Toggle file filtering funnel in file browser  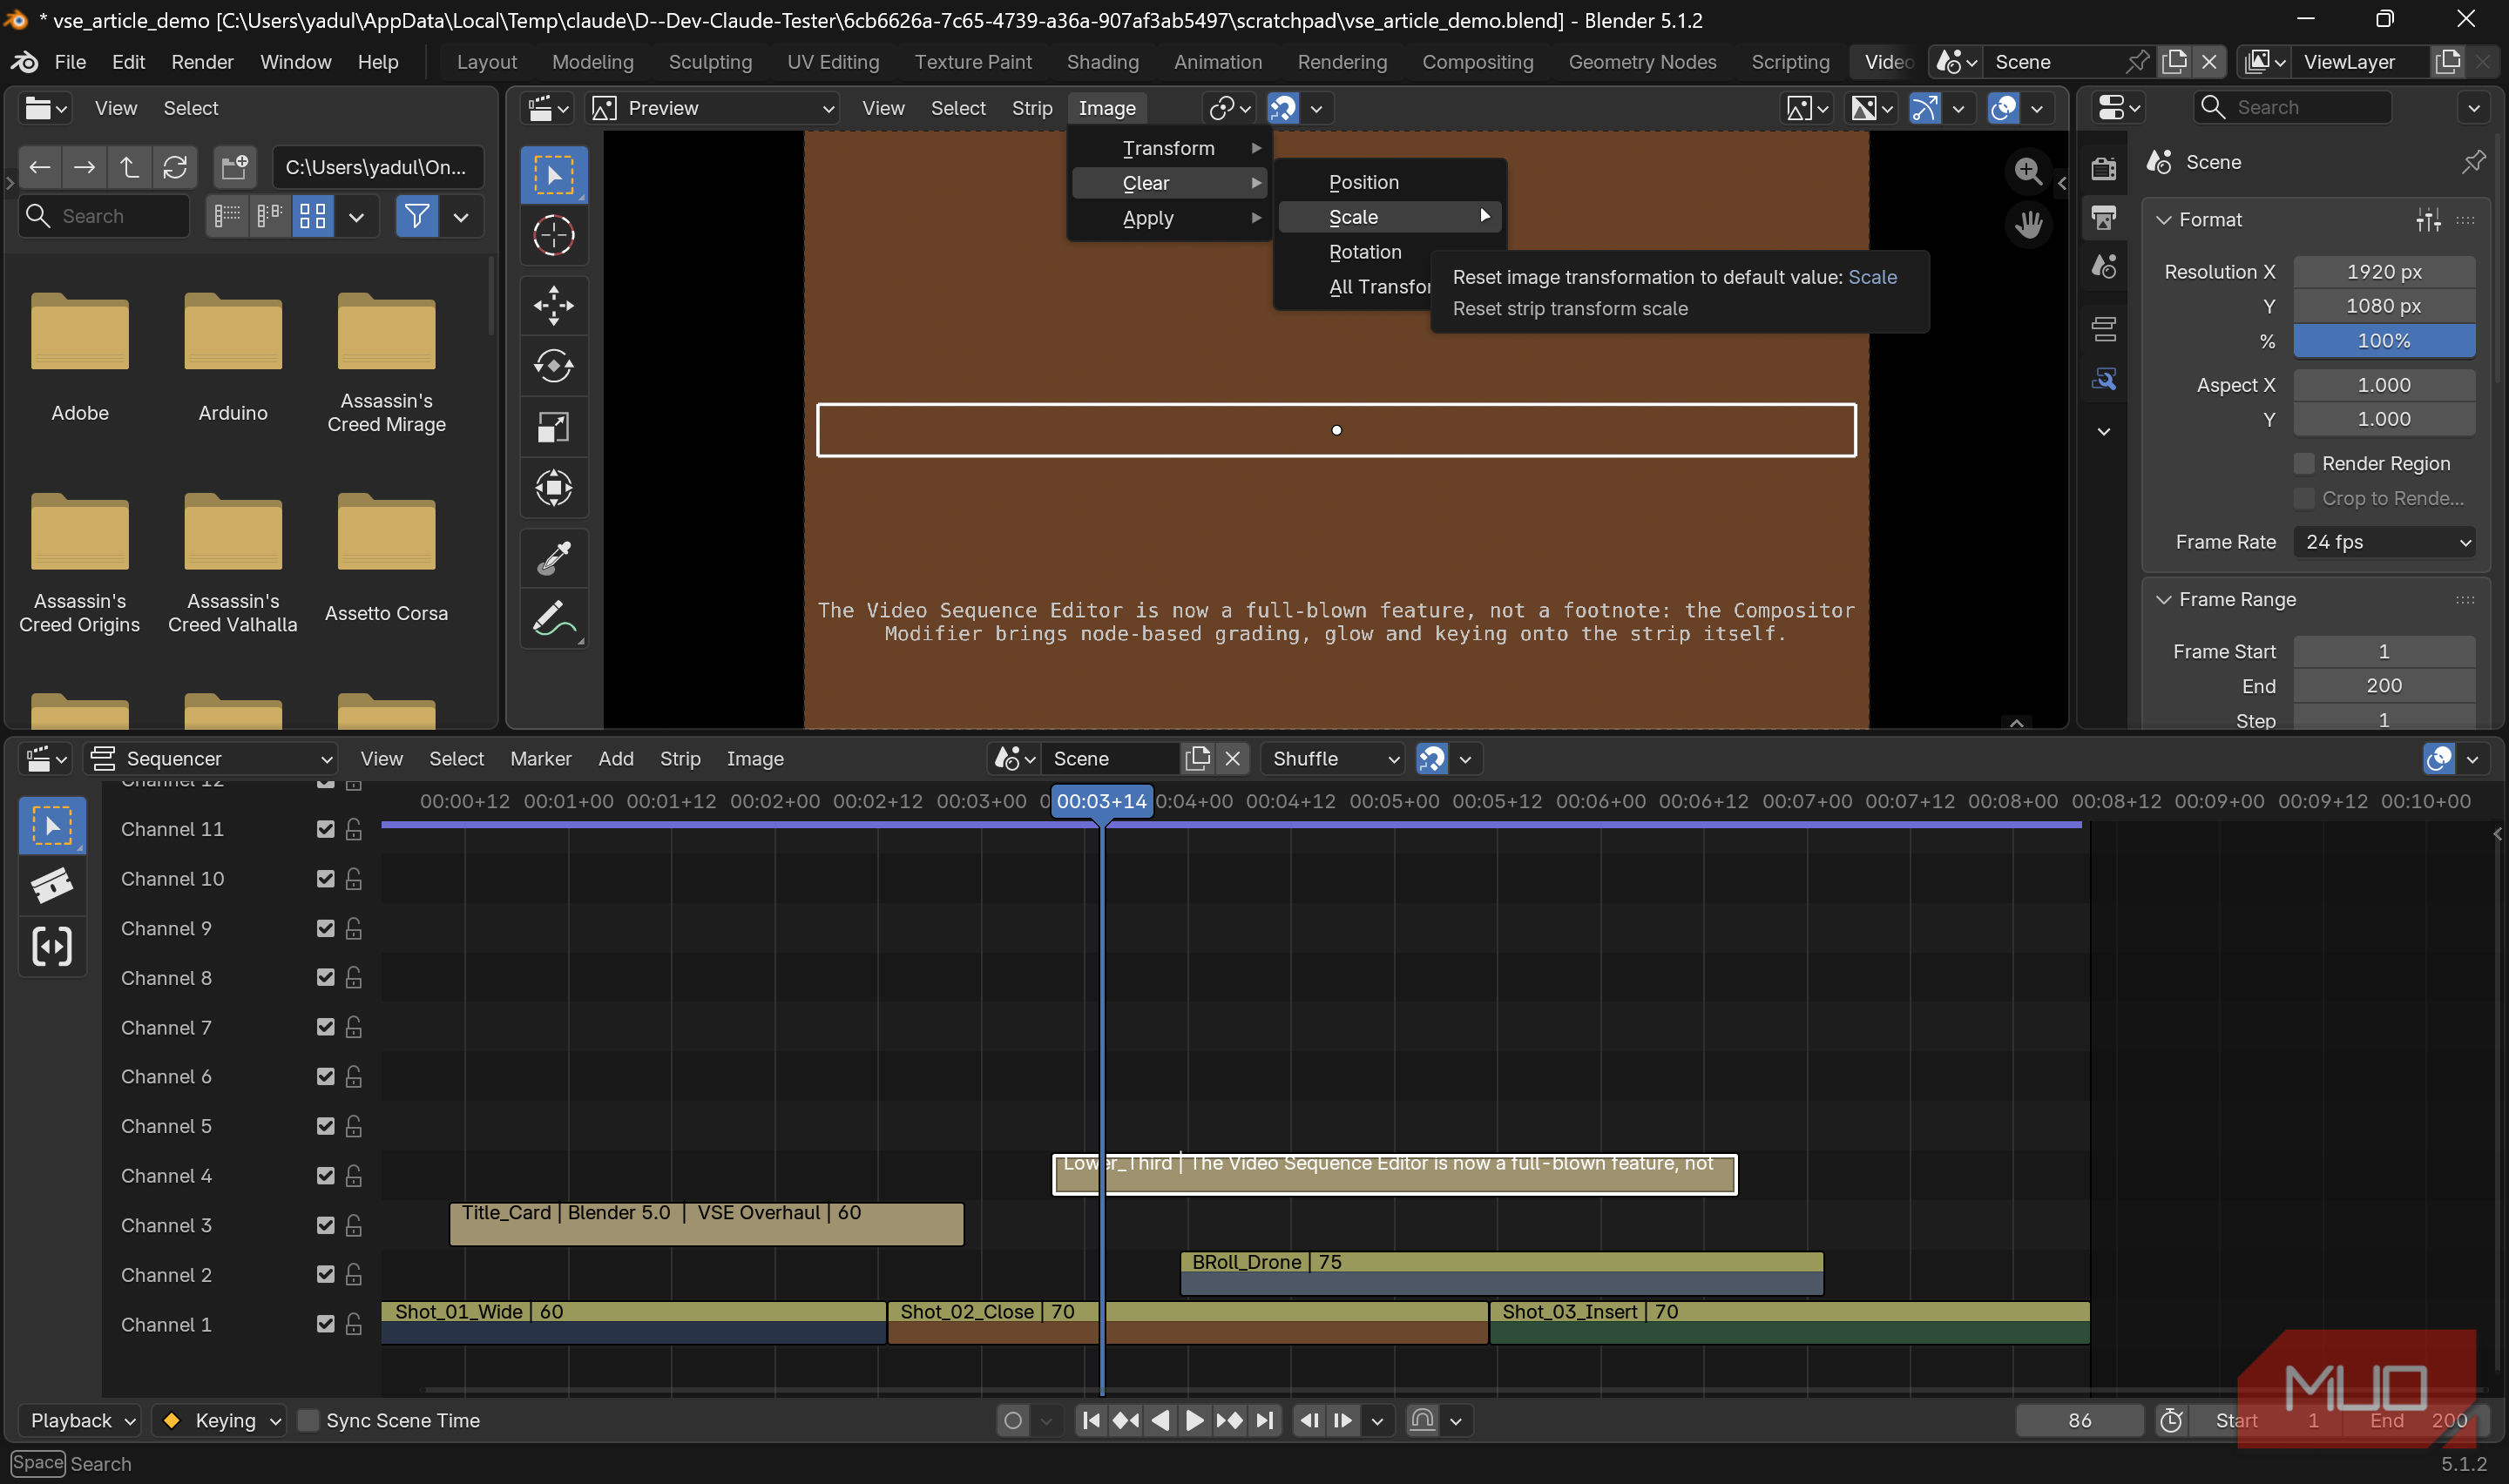click(417, 216)
